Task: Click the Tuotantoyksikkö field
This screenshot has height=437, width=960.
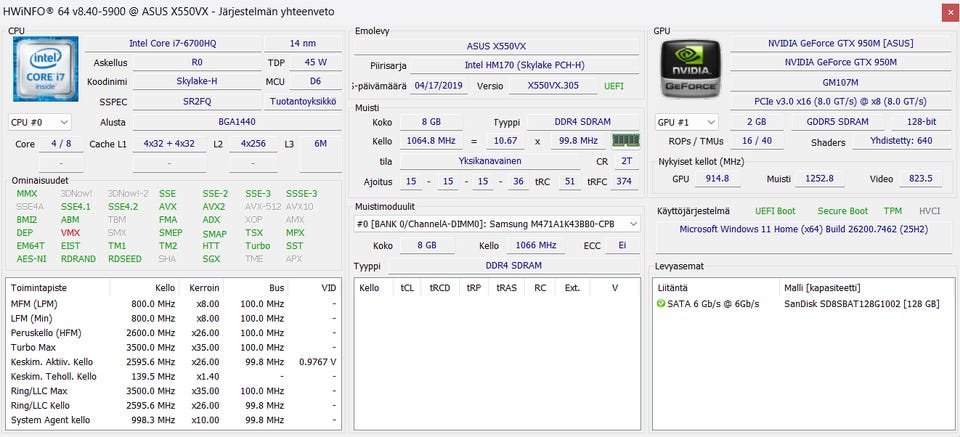Action: click(x=301, y=102)
